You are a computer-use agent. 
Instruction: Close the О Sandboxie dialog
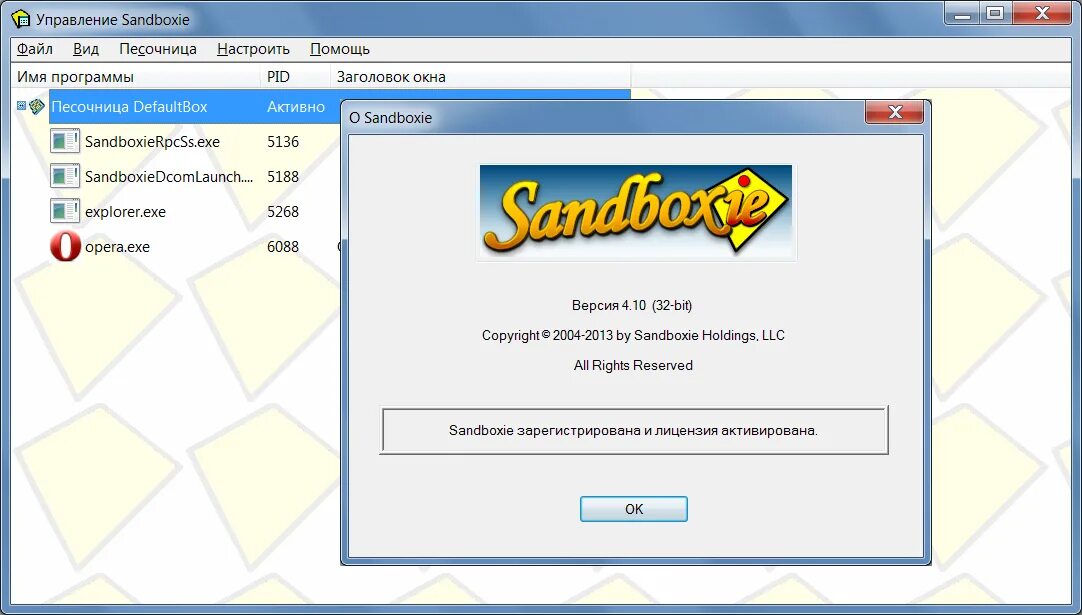pyautogui.click(x=894, y=112)
